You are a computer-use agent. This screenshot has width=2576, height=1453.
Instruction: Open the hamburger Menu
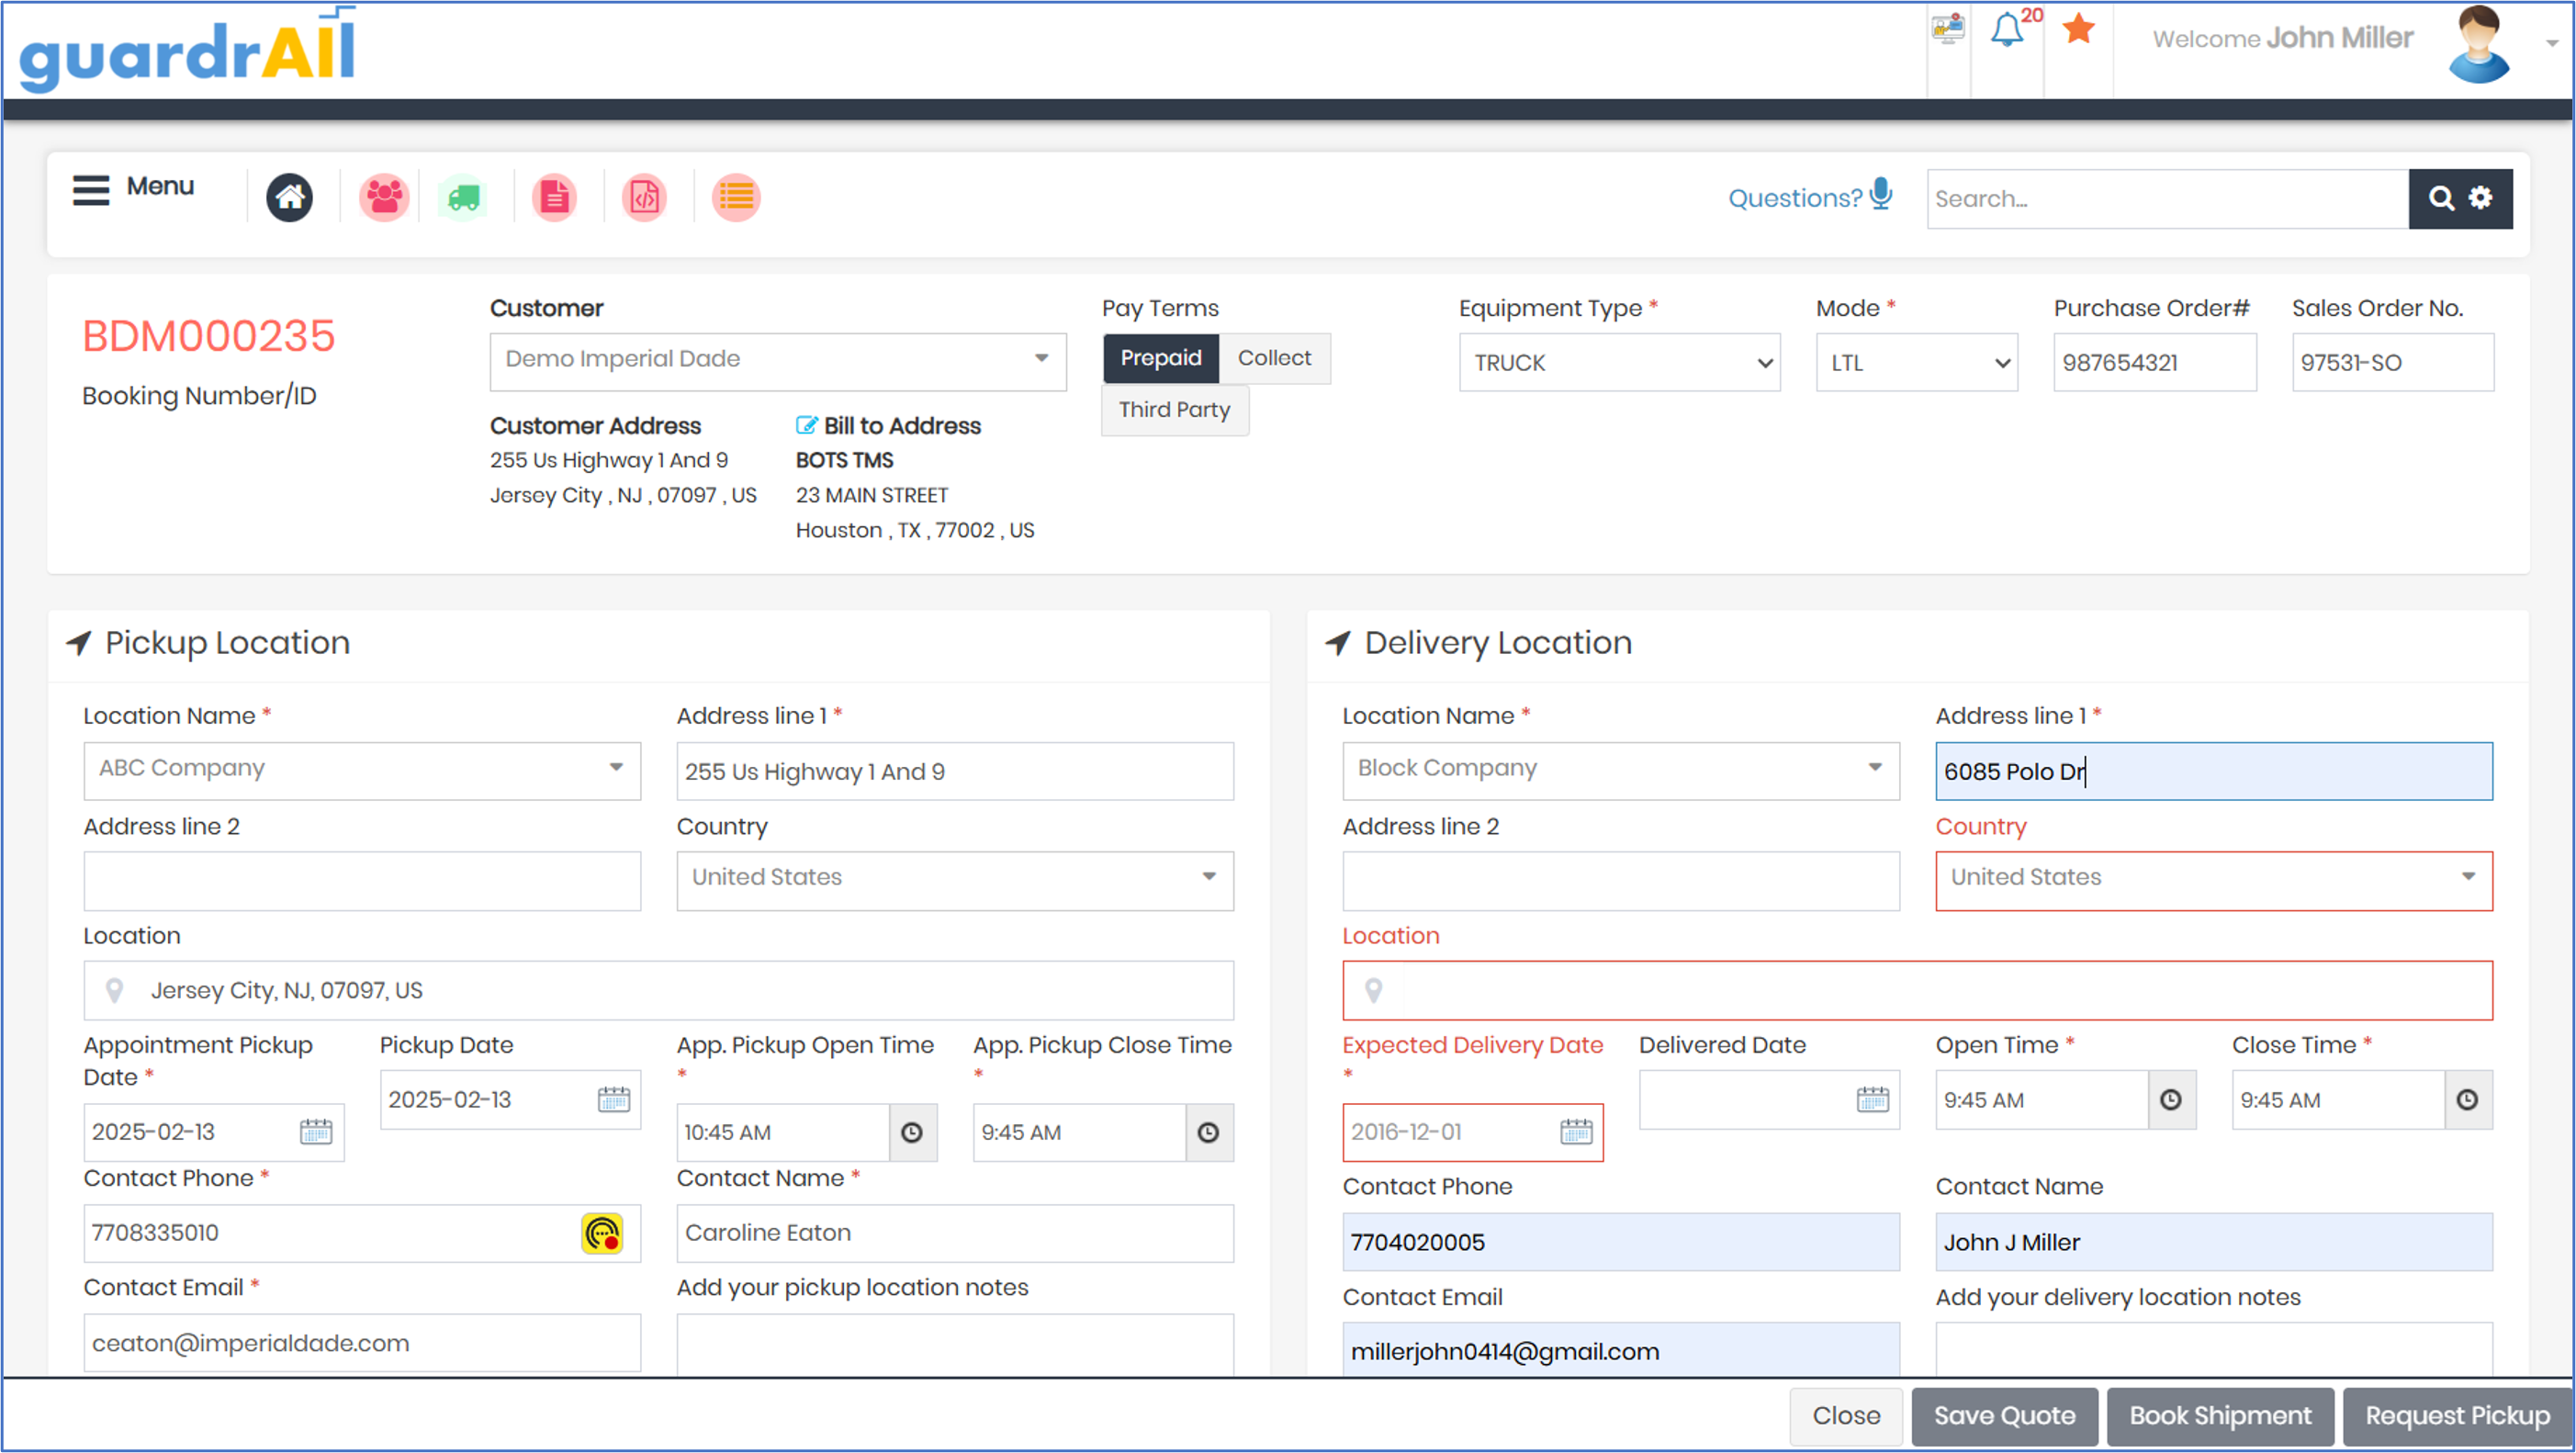[x=133, y=188]
